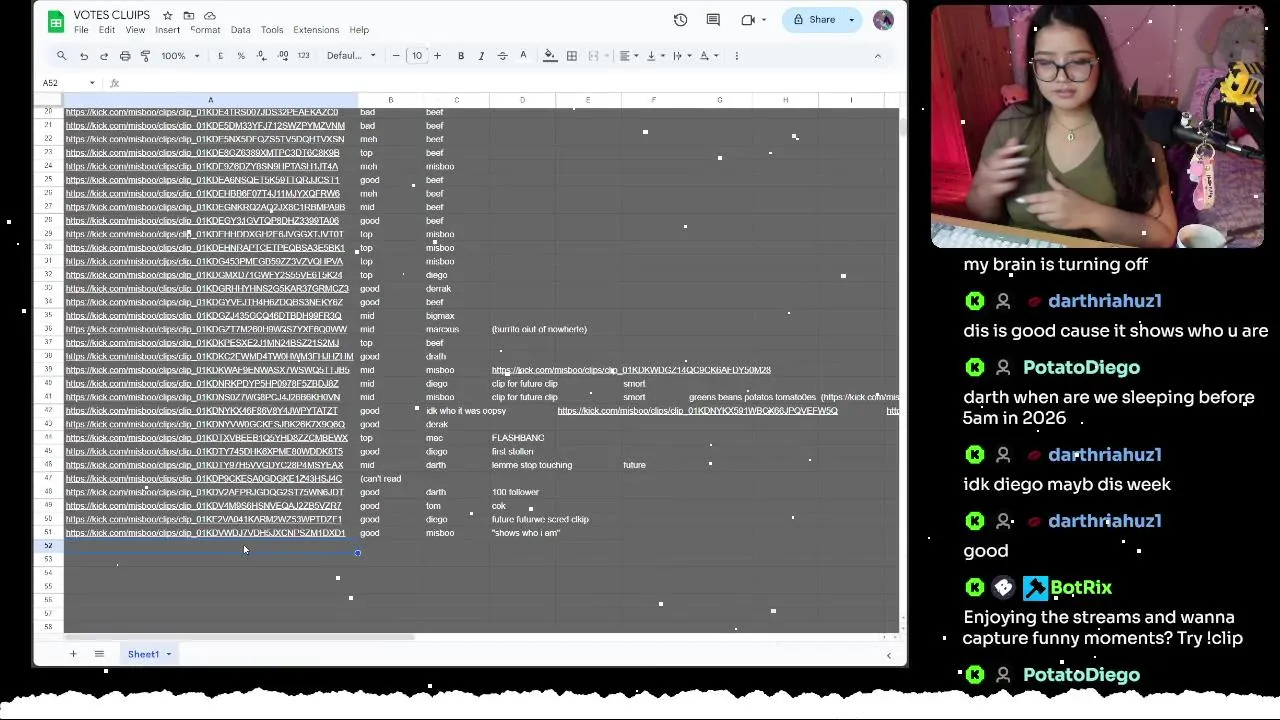Click the Share button

tap(814, 20)
